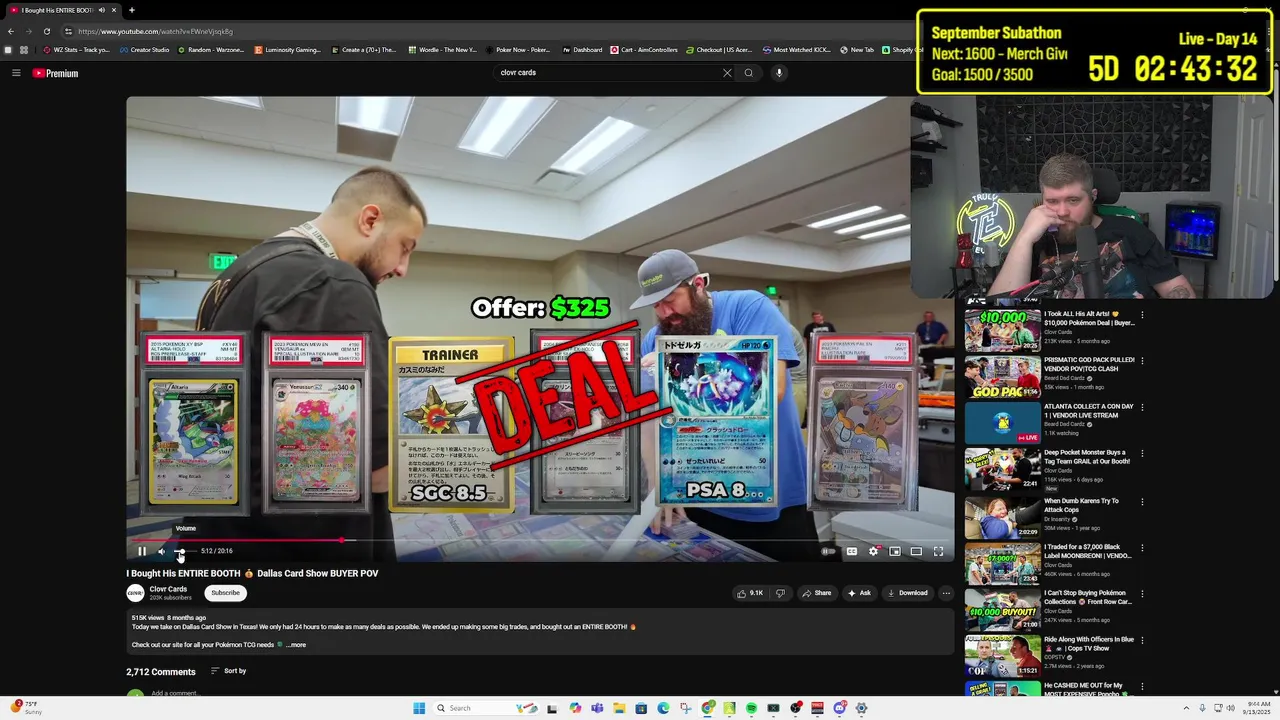Close the 'I Bought His ENTIRE BOOTH' tab
The image size is (1280, 720).
(114, 10)
